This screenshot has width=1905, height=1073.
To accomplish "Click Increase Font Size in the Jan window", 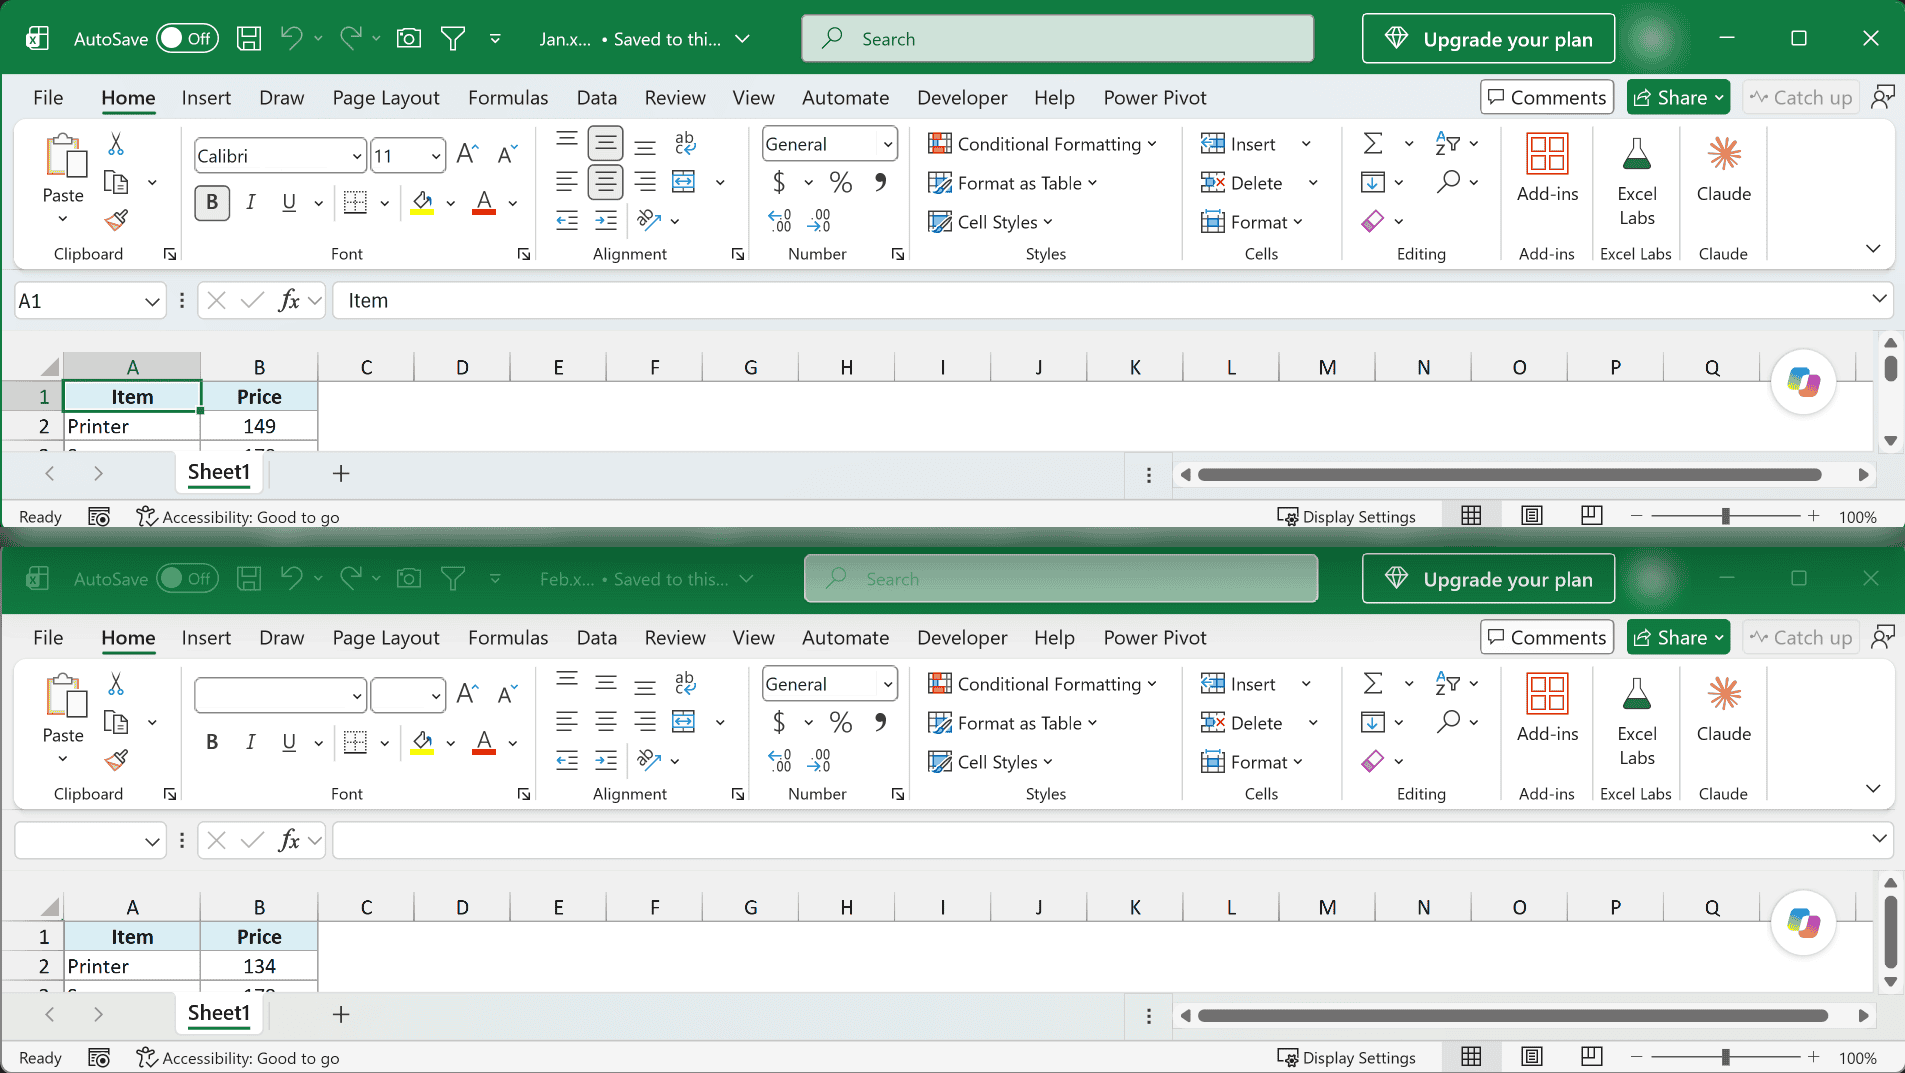I will (x=467, y=155).
